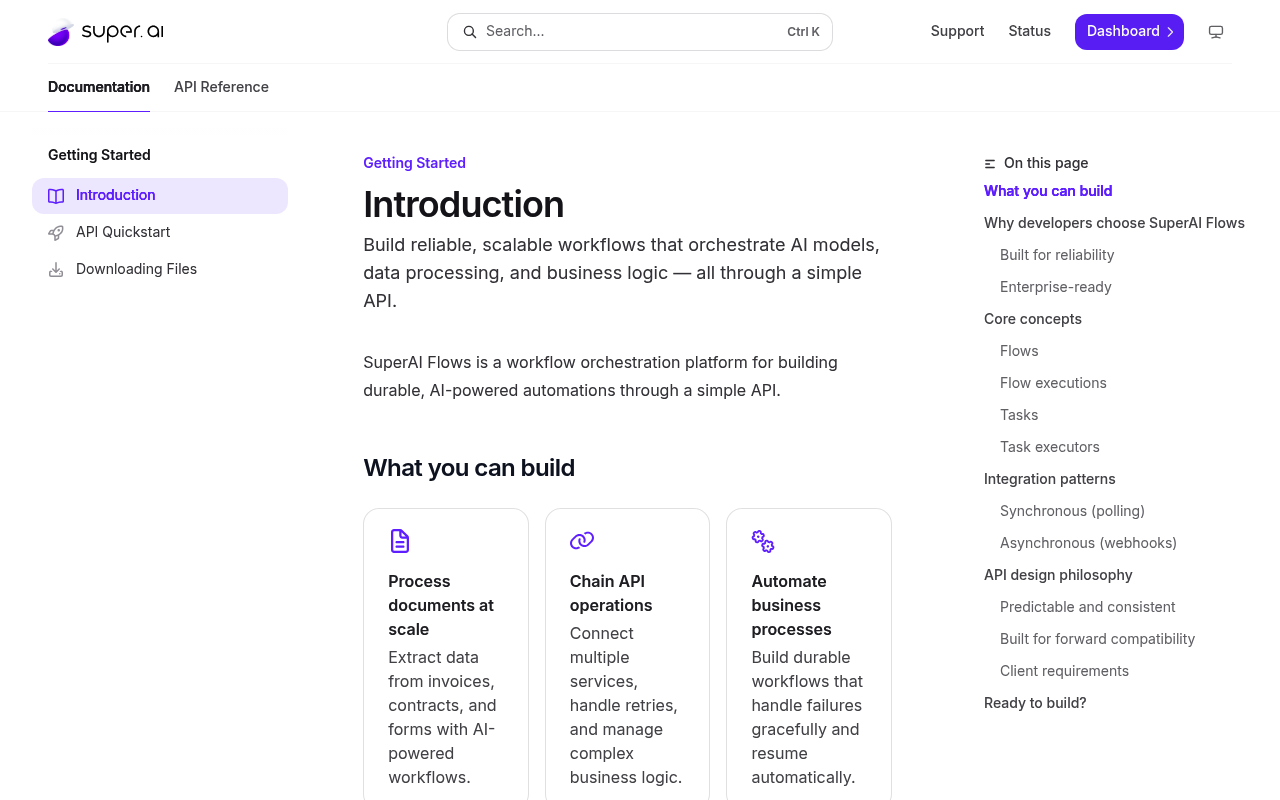Click the gears icon on Automate business card
This screenshot has height=800, width=1280.
763,541
